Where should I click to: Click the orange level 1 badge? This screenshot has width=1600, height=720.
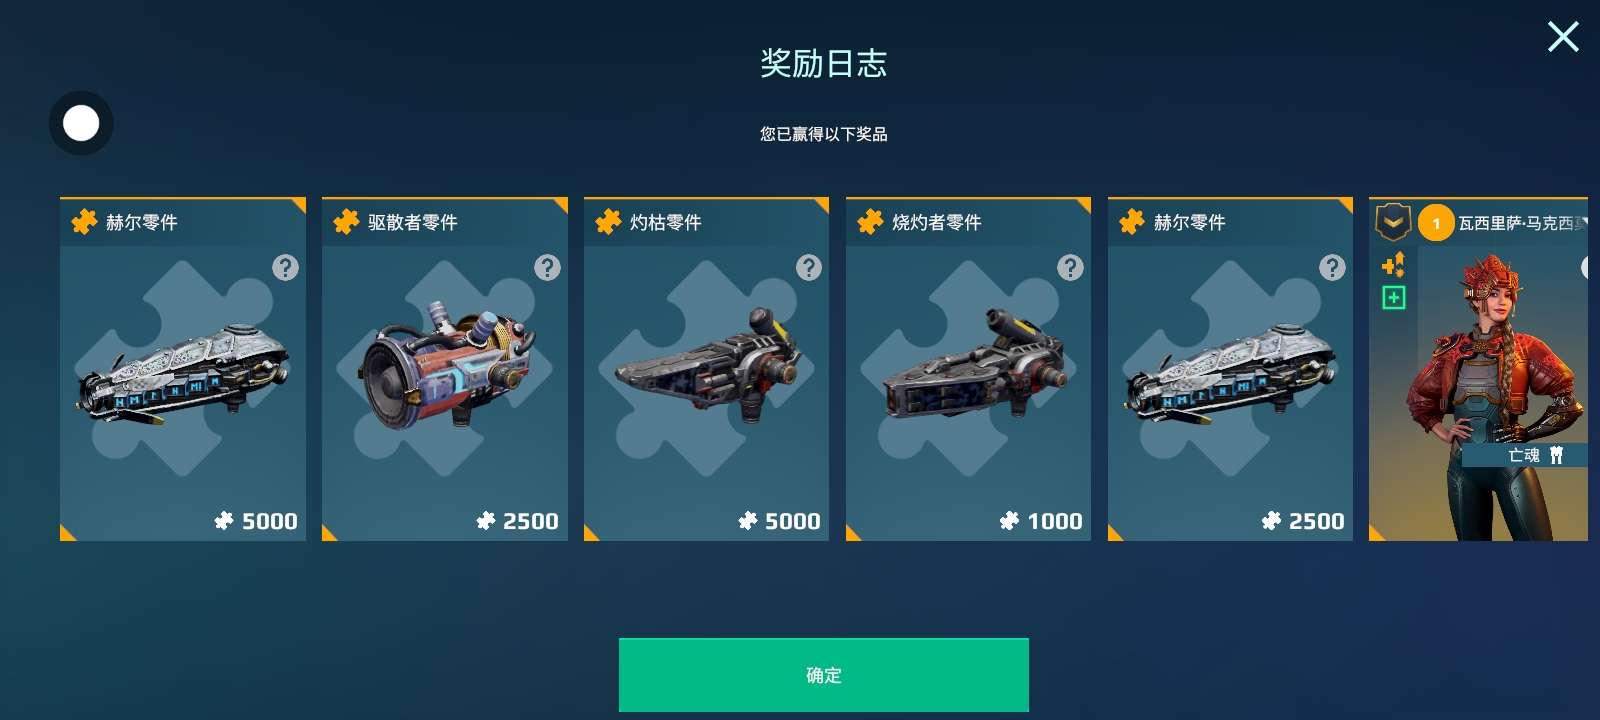[1436, 223]
